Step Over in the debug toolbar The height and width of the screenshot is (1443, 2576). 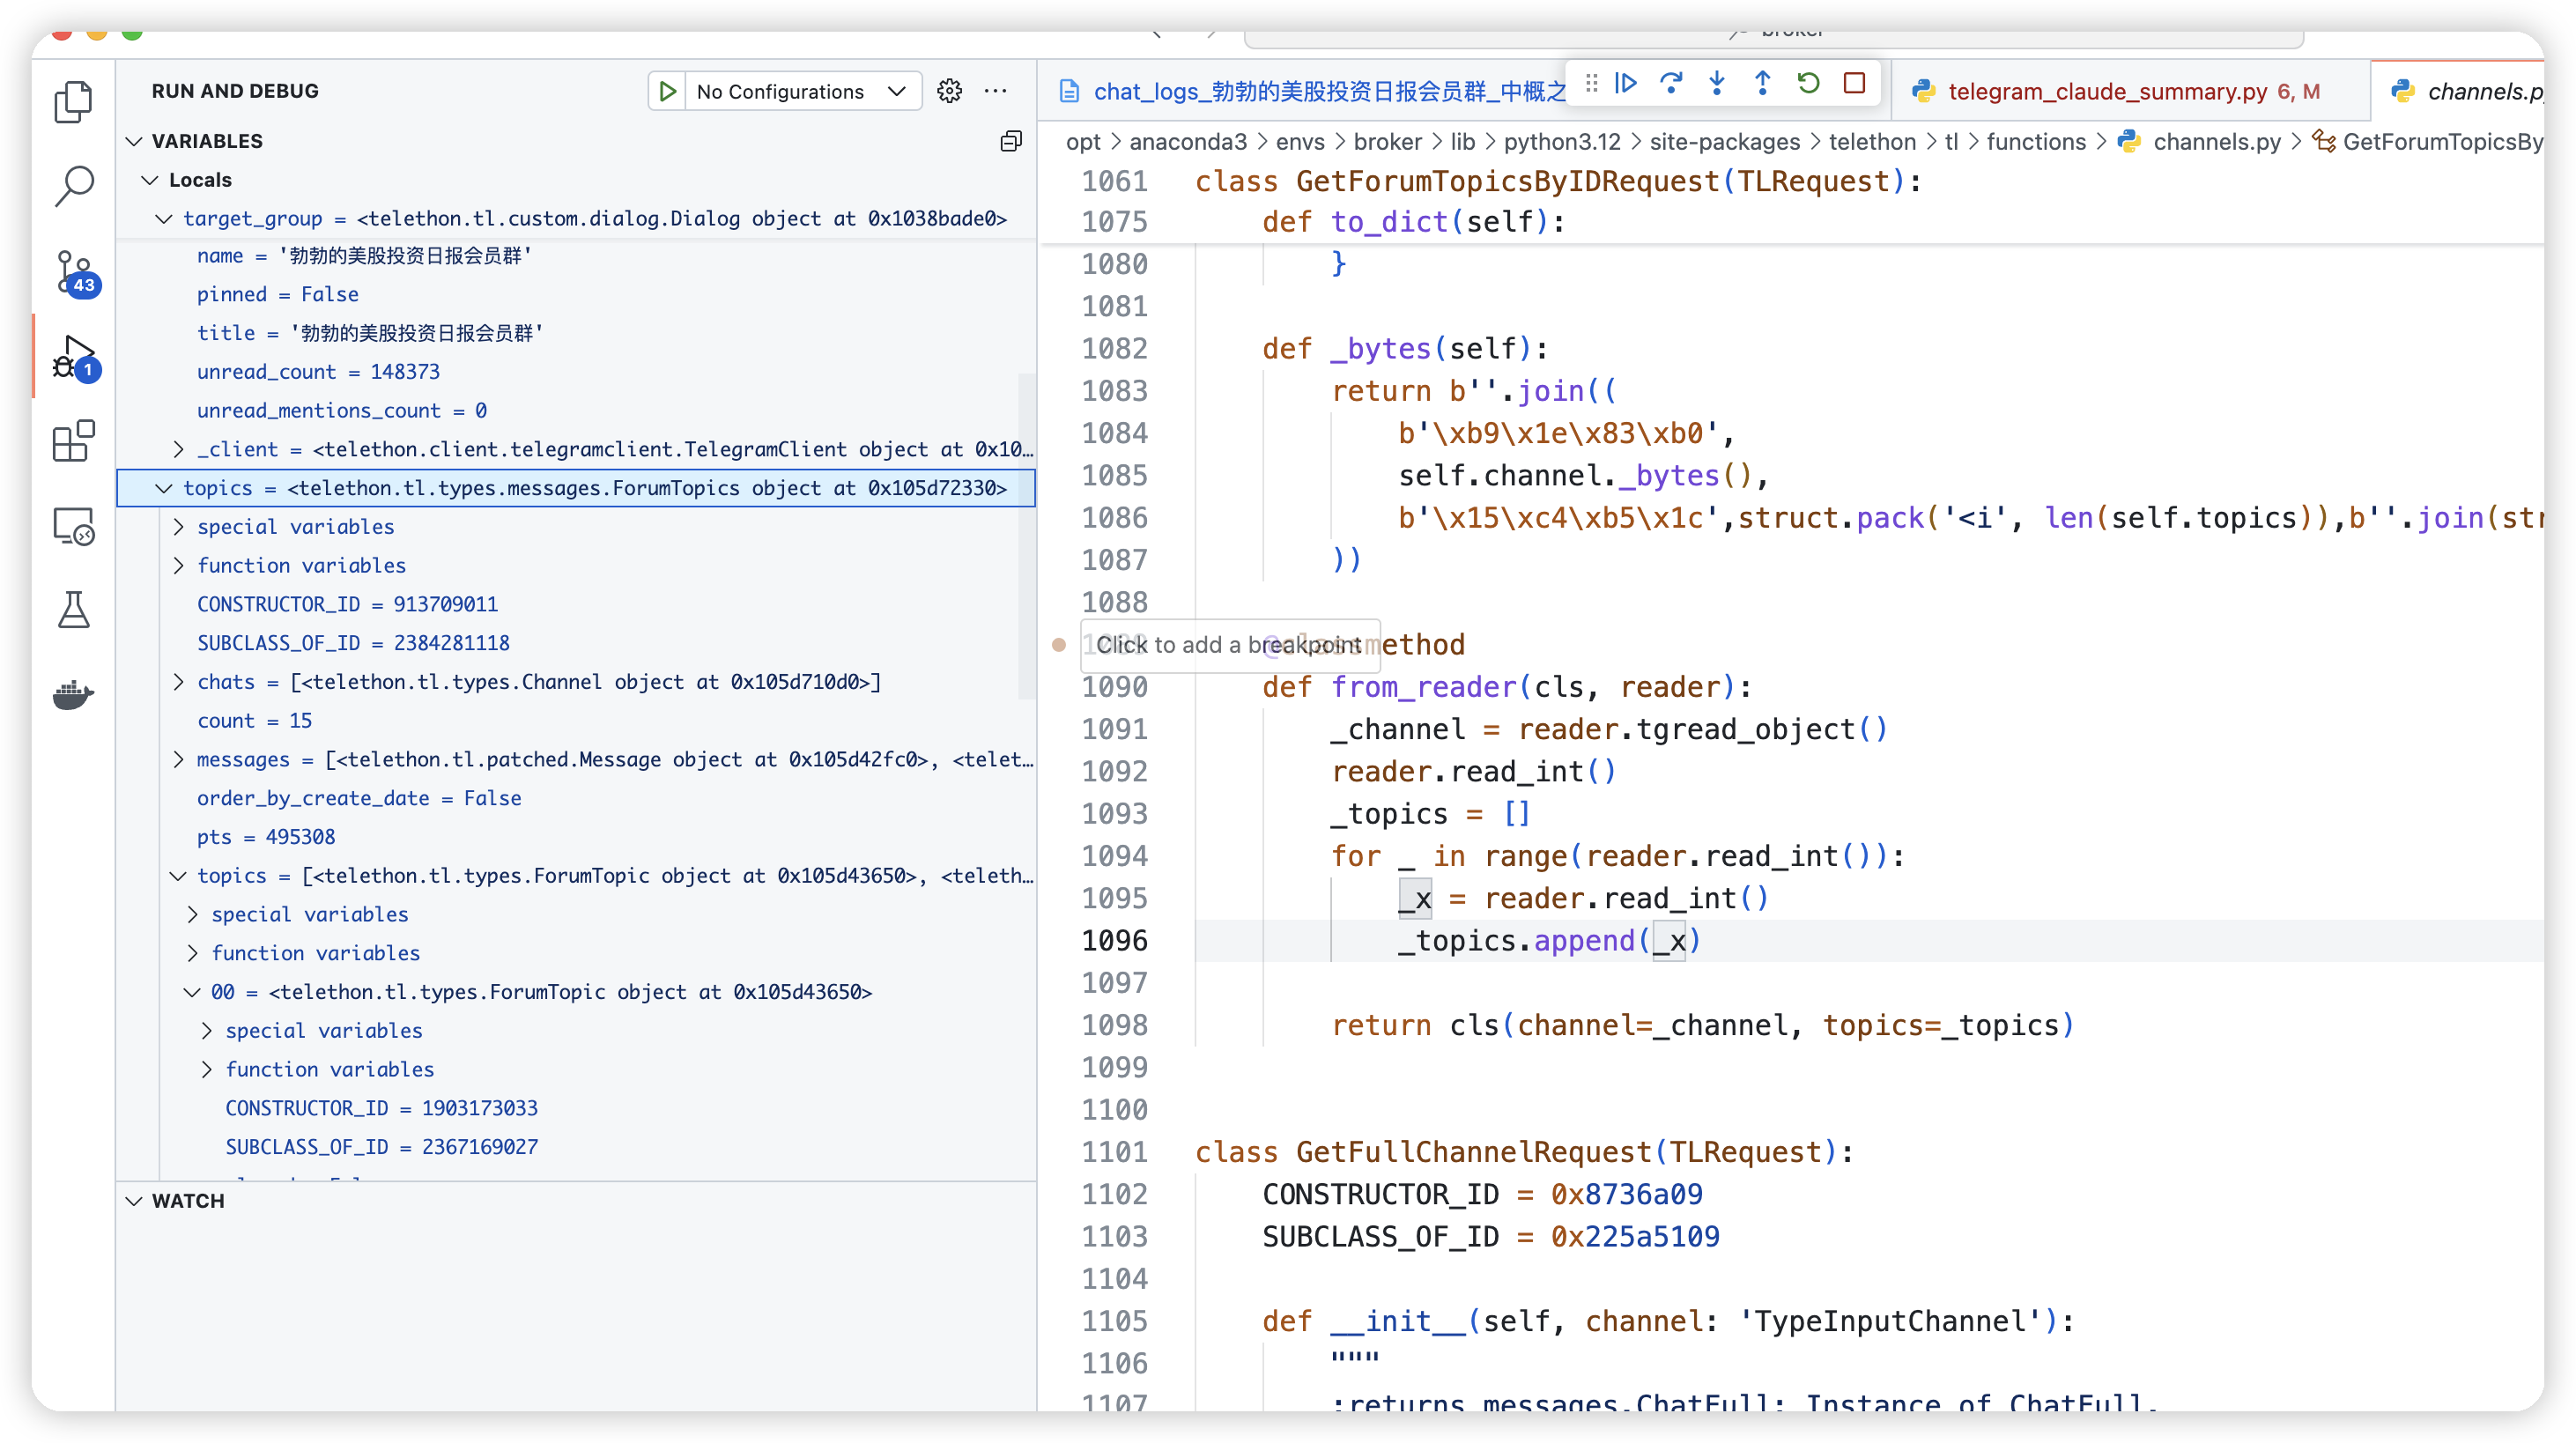click(x=1671, y=83)
